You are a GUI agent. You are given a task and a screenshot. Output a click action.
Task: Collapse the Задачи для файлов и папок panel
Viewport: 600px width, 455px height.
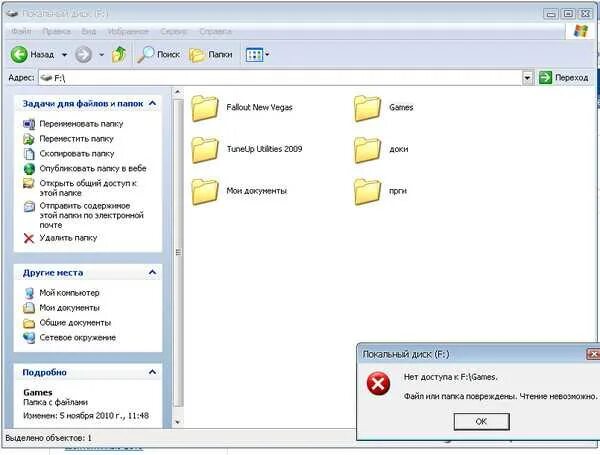pyautogui.click(x=152, y=103)
